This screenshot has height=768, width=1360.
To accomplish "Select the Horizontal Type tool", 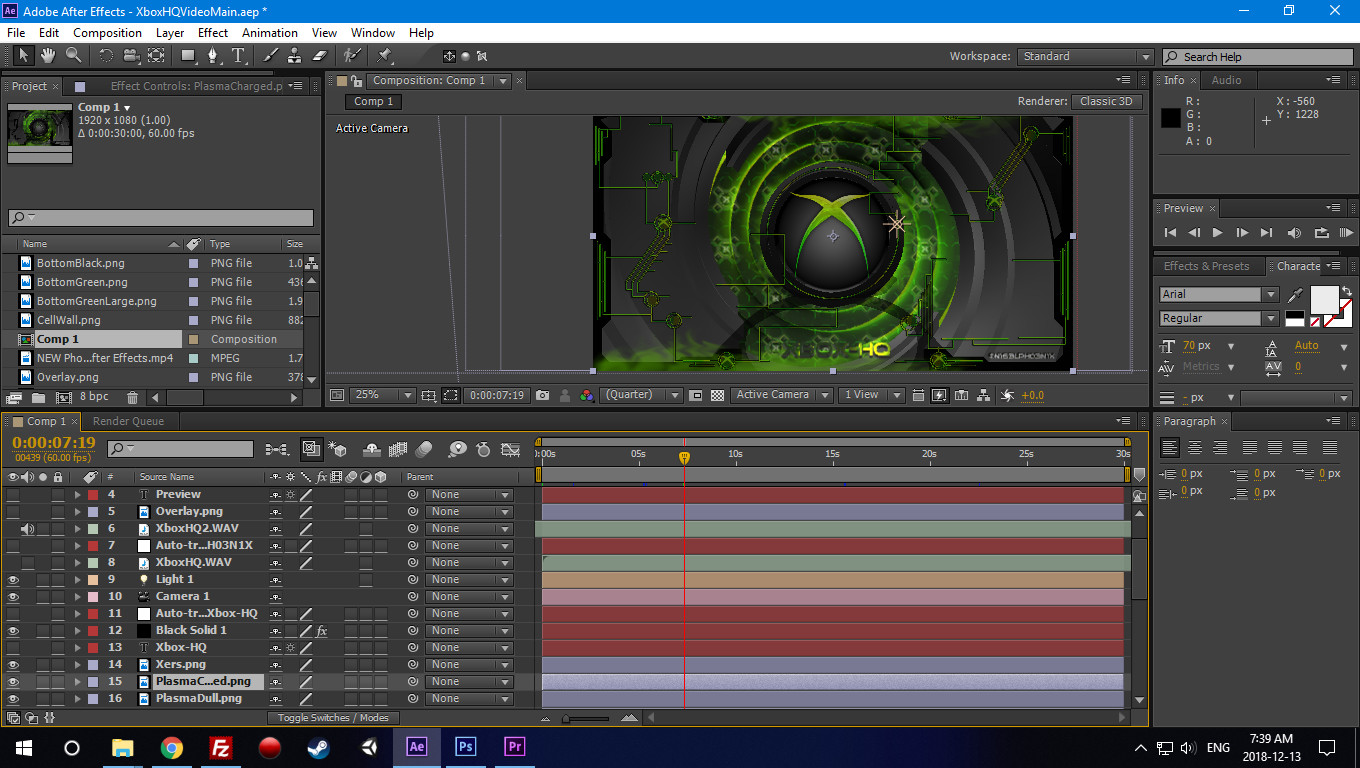I will (x=238, y=56).
